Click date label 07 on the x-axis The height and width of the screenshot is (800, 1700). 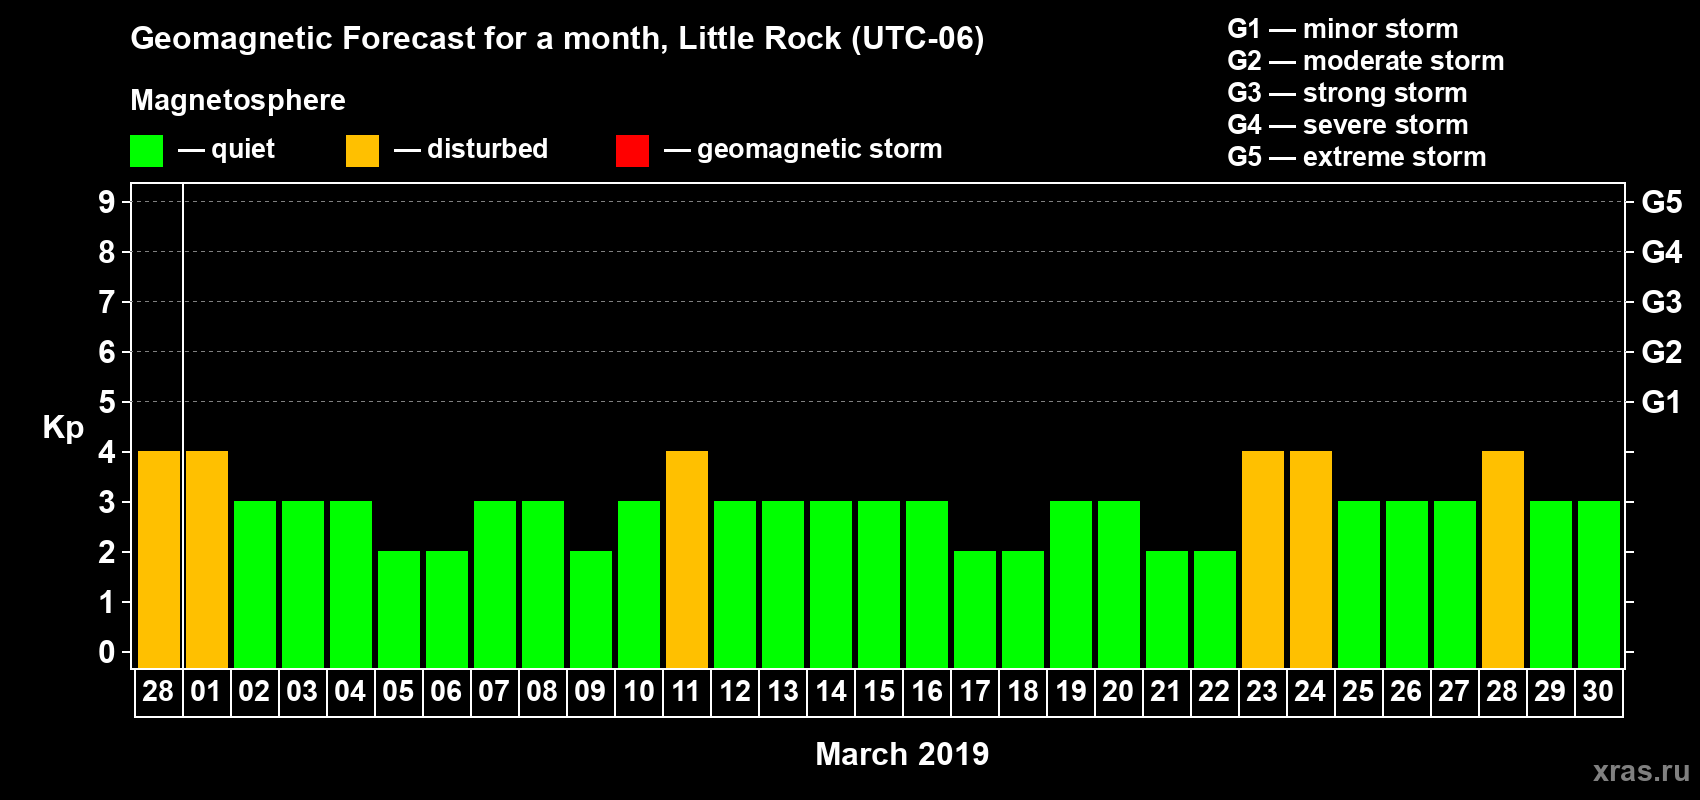494,691
